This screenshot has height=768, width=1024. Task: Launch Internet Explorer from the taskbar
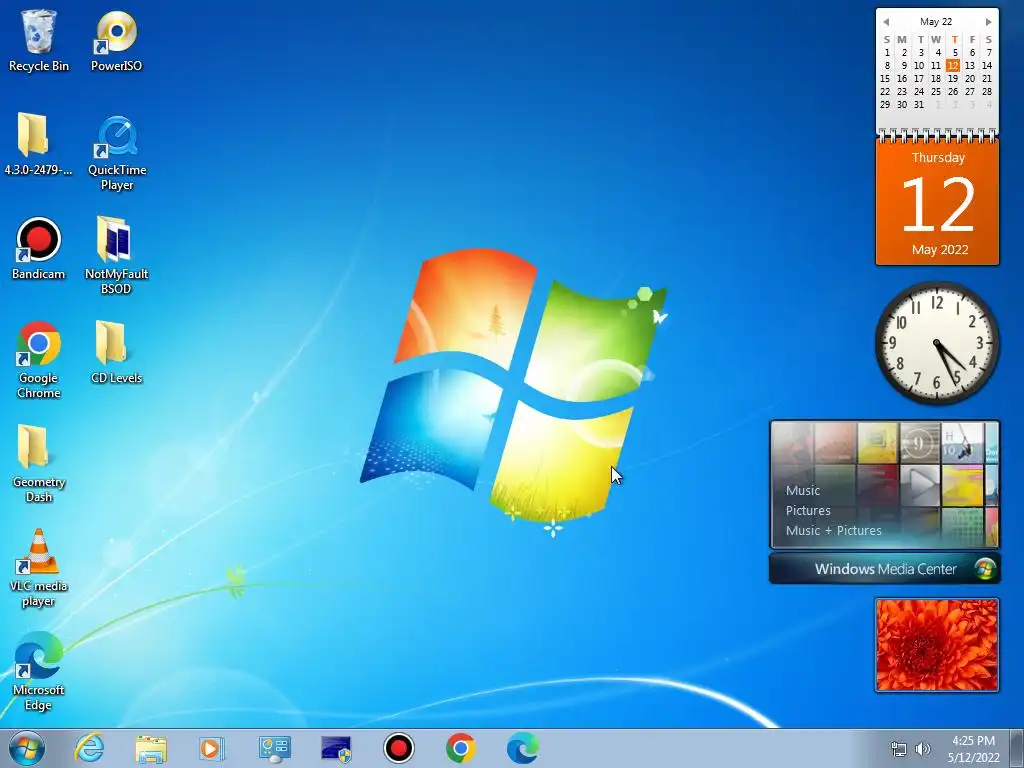point(89,748)
